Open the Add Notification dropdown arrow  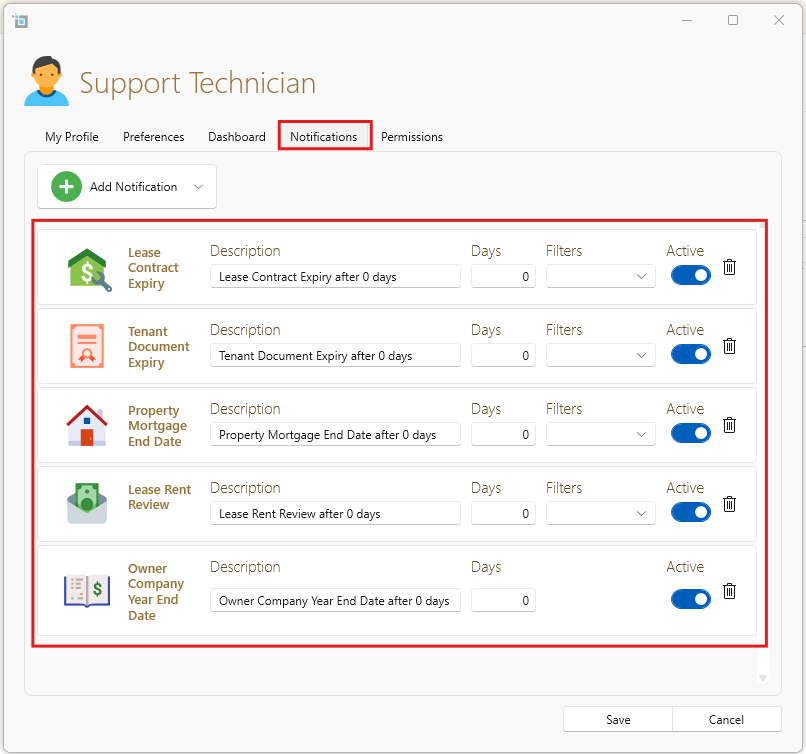point(198,187)
